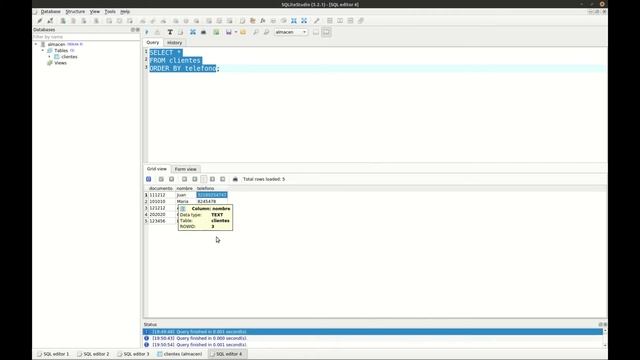Click the Connect to database toolbar icon

[x=40, y=21]
